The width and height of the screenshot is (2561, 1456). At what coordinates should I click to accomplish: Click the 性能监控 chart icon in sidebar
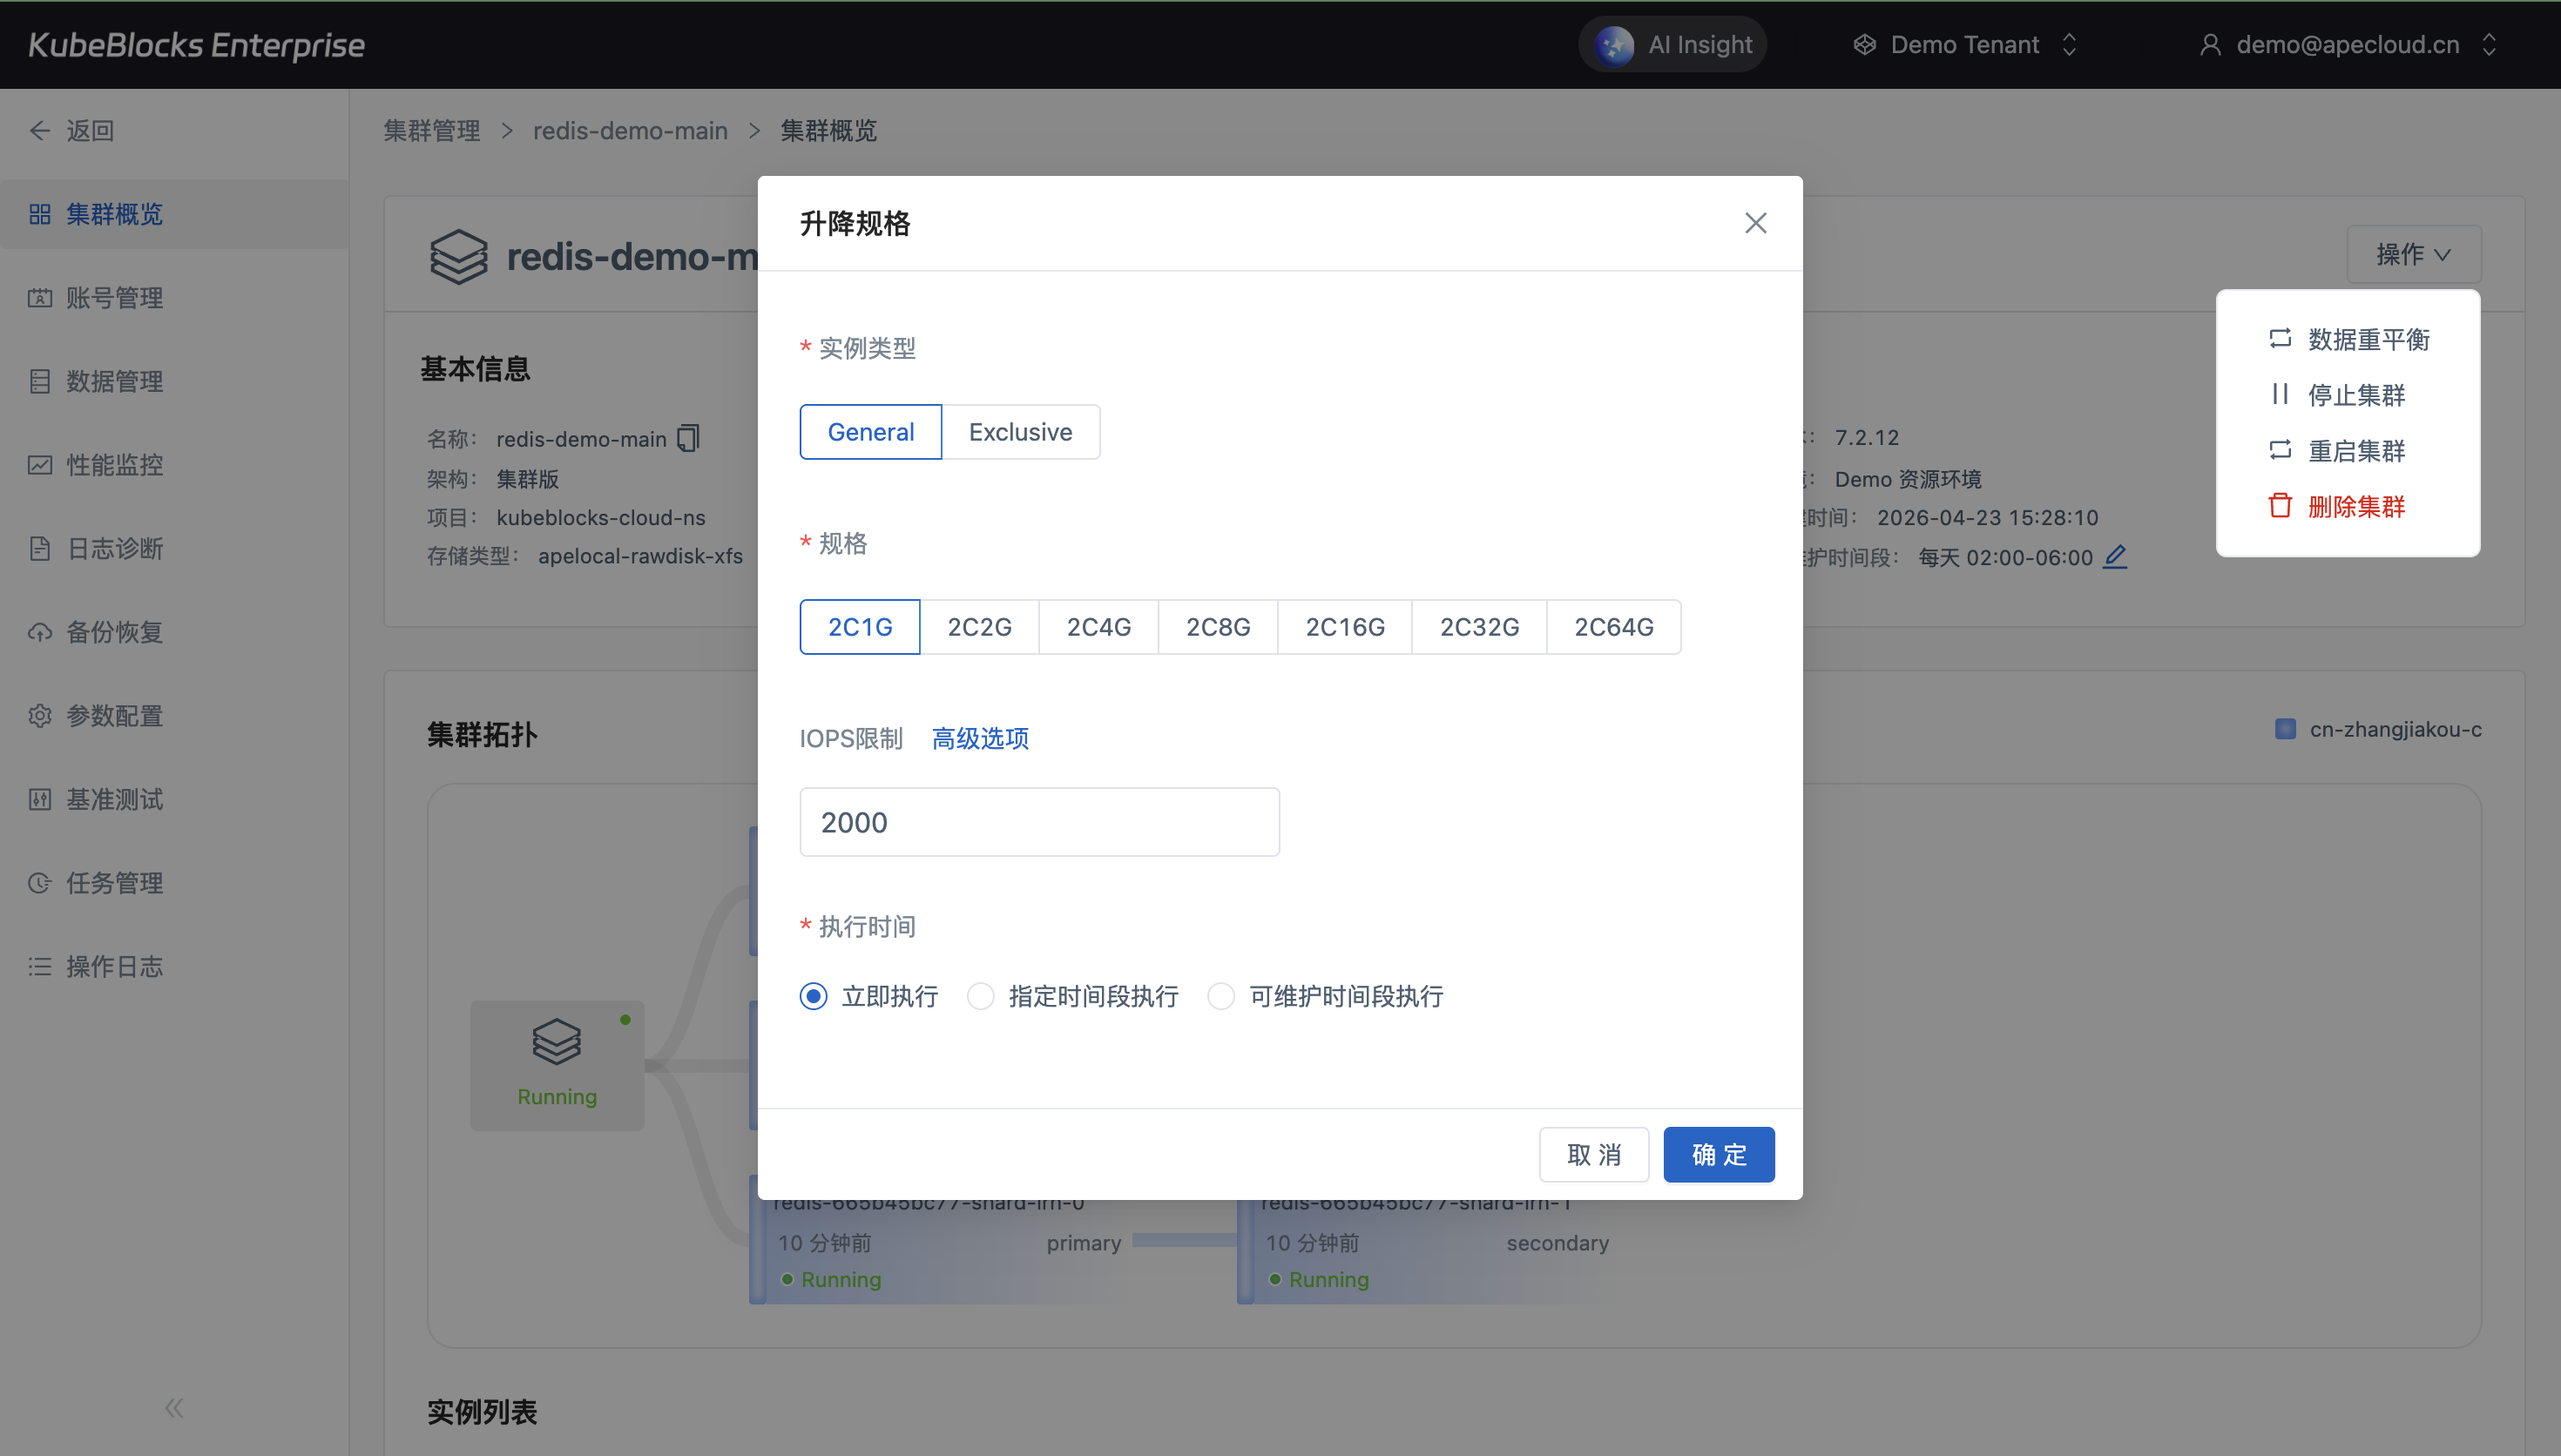coord(40,465)
